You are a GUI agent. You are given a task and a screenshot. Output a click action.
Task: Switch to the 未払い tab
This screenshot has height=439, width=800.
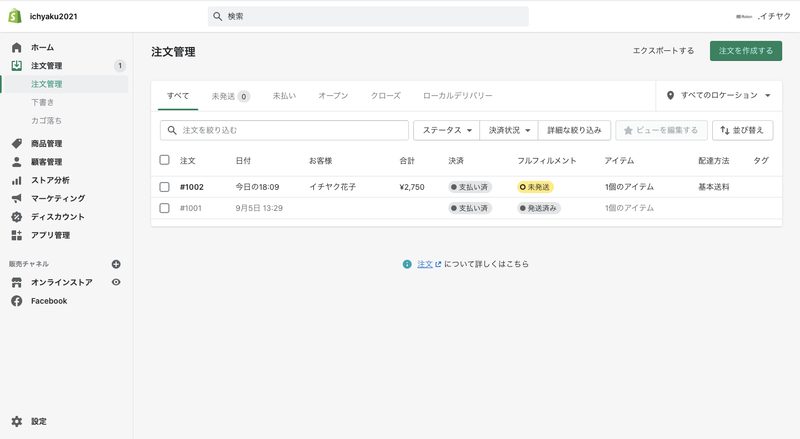coord(284,95)
